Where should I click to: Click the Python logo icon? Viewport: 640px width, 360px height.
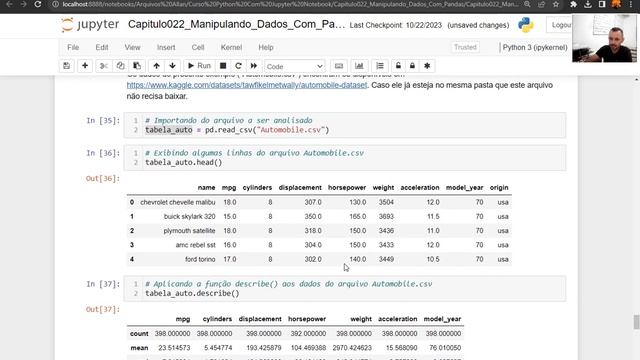pyautogui.click(x=526, y=25)
